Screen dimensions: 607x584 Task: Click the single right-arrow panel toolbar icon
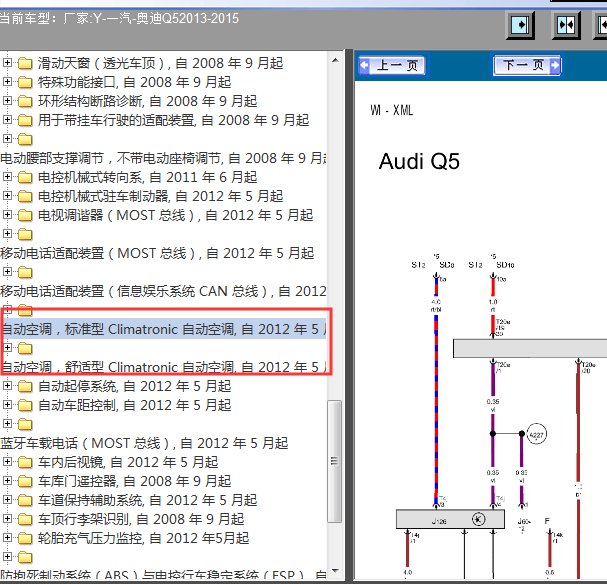[x=520, y=25]
